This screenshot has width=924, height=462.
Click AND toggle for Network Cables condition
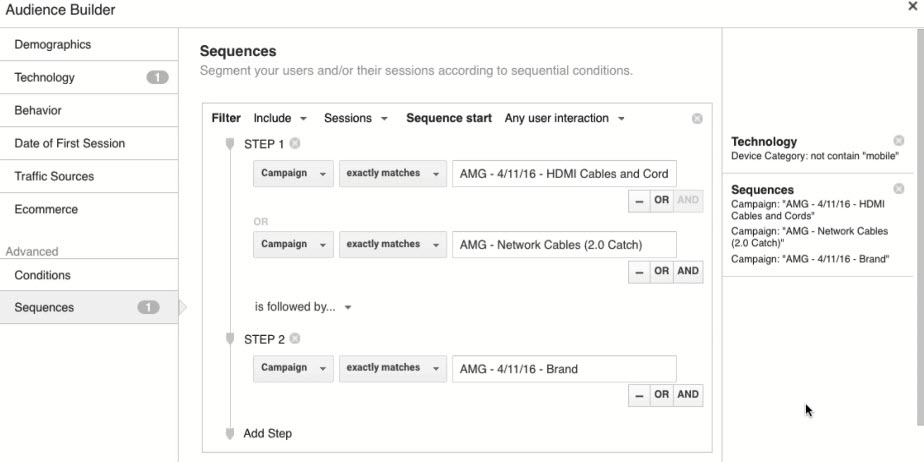point(688,270)
